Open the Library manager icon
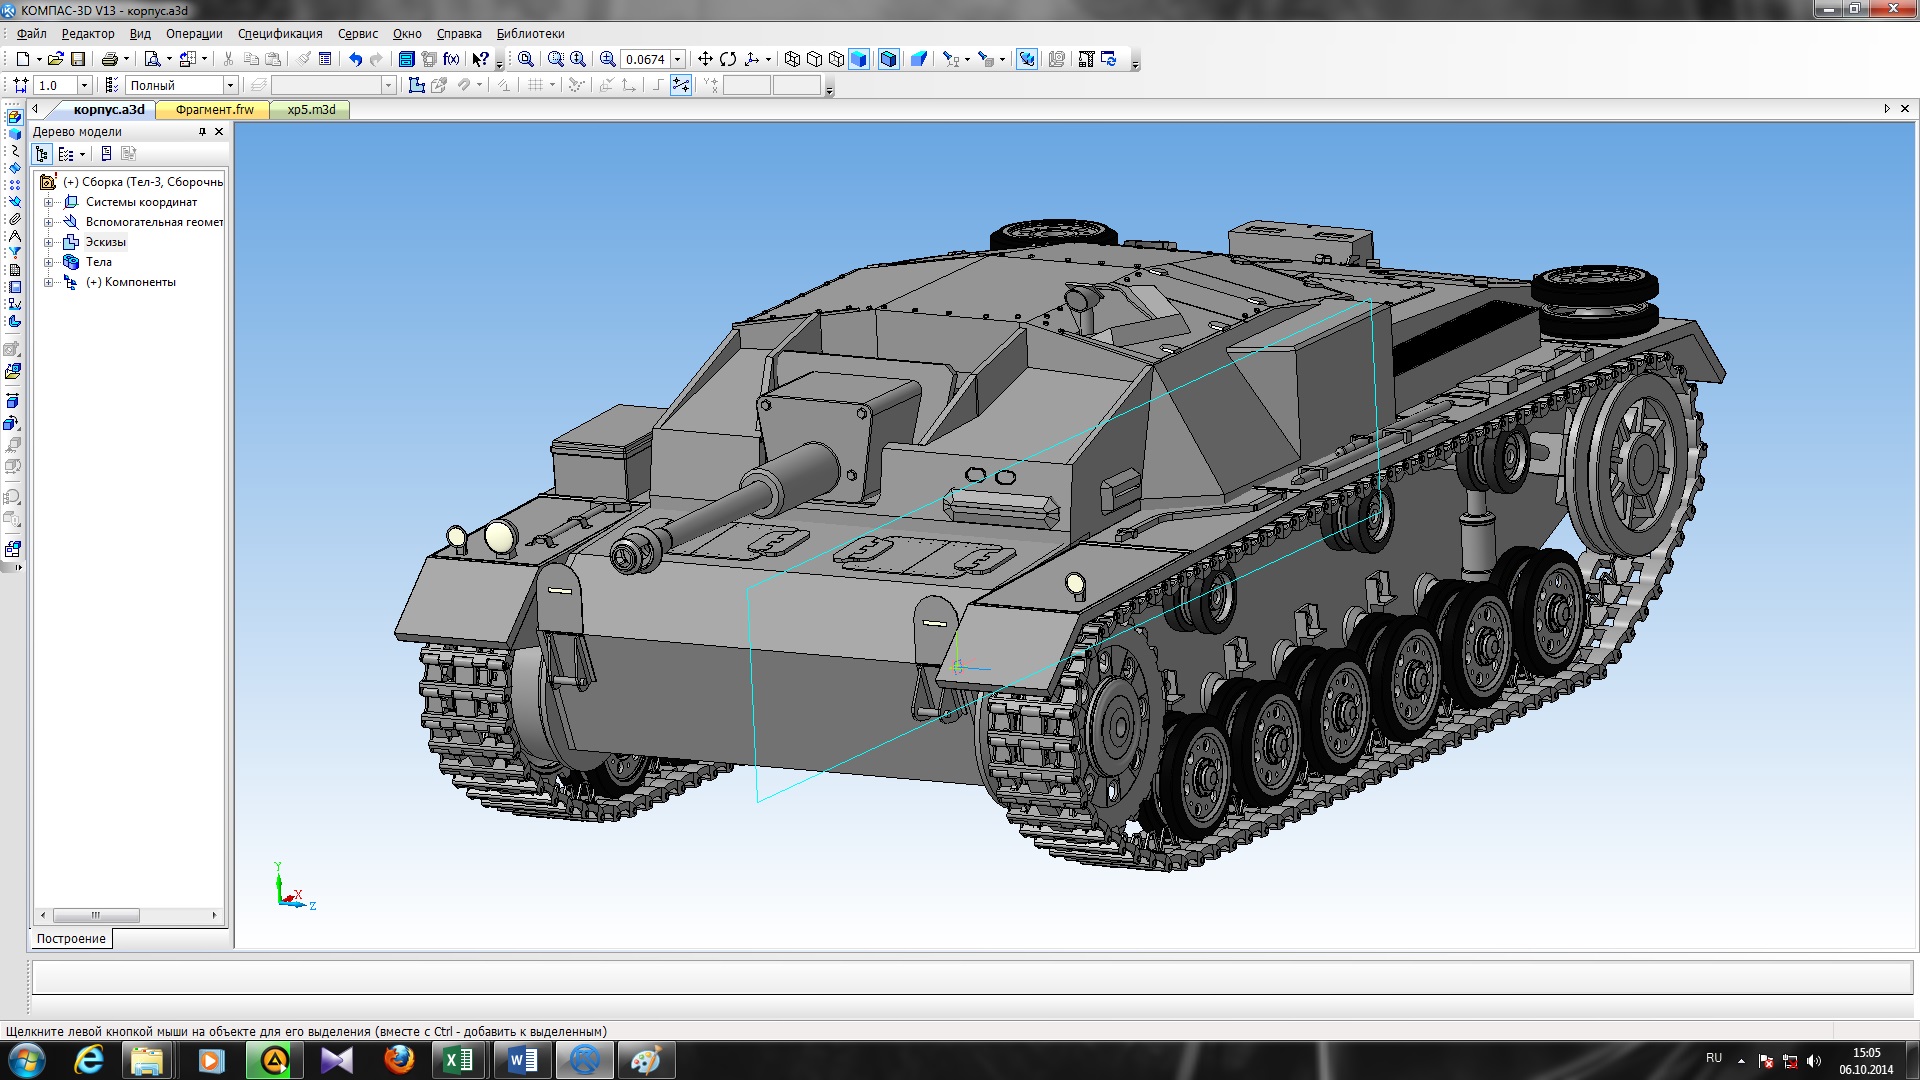Viewport: 1920px width, 1080px height. (407, 59)
